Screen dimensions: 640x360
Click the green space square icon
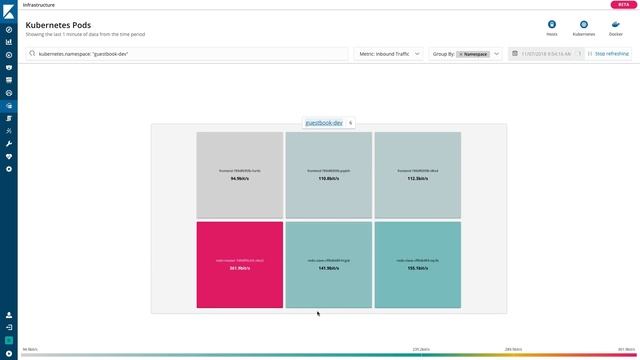click(9, 340)
